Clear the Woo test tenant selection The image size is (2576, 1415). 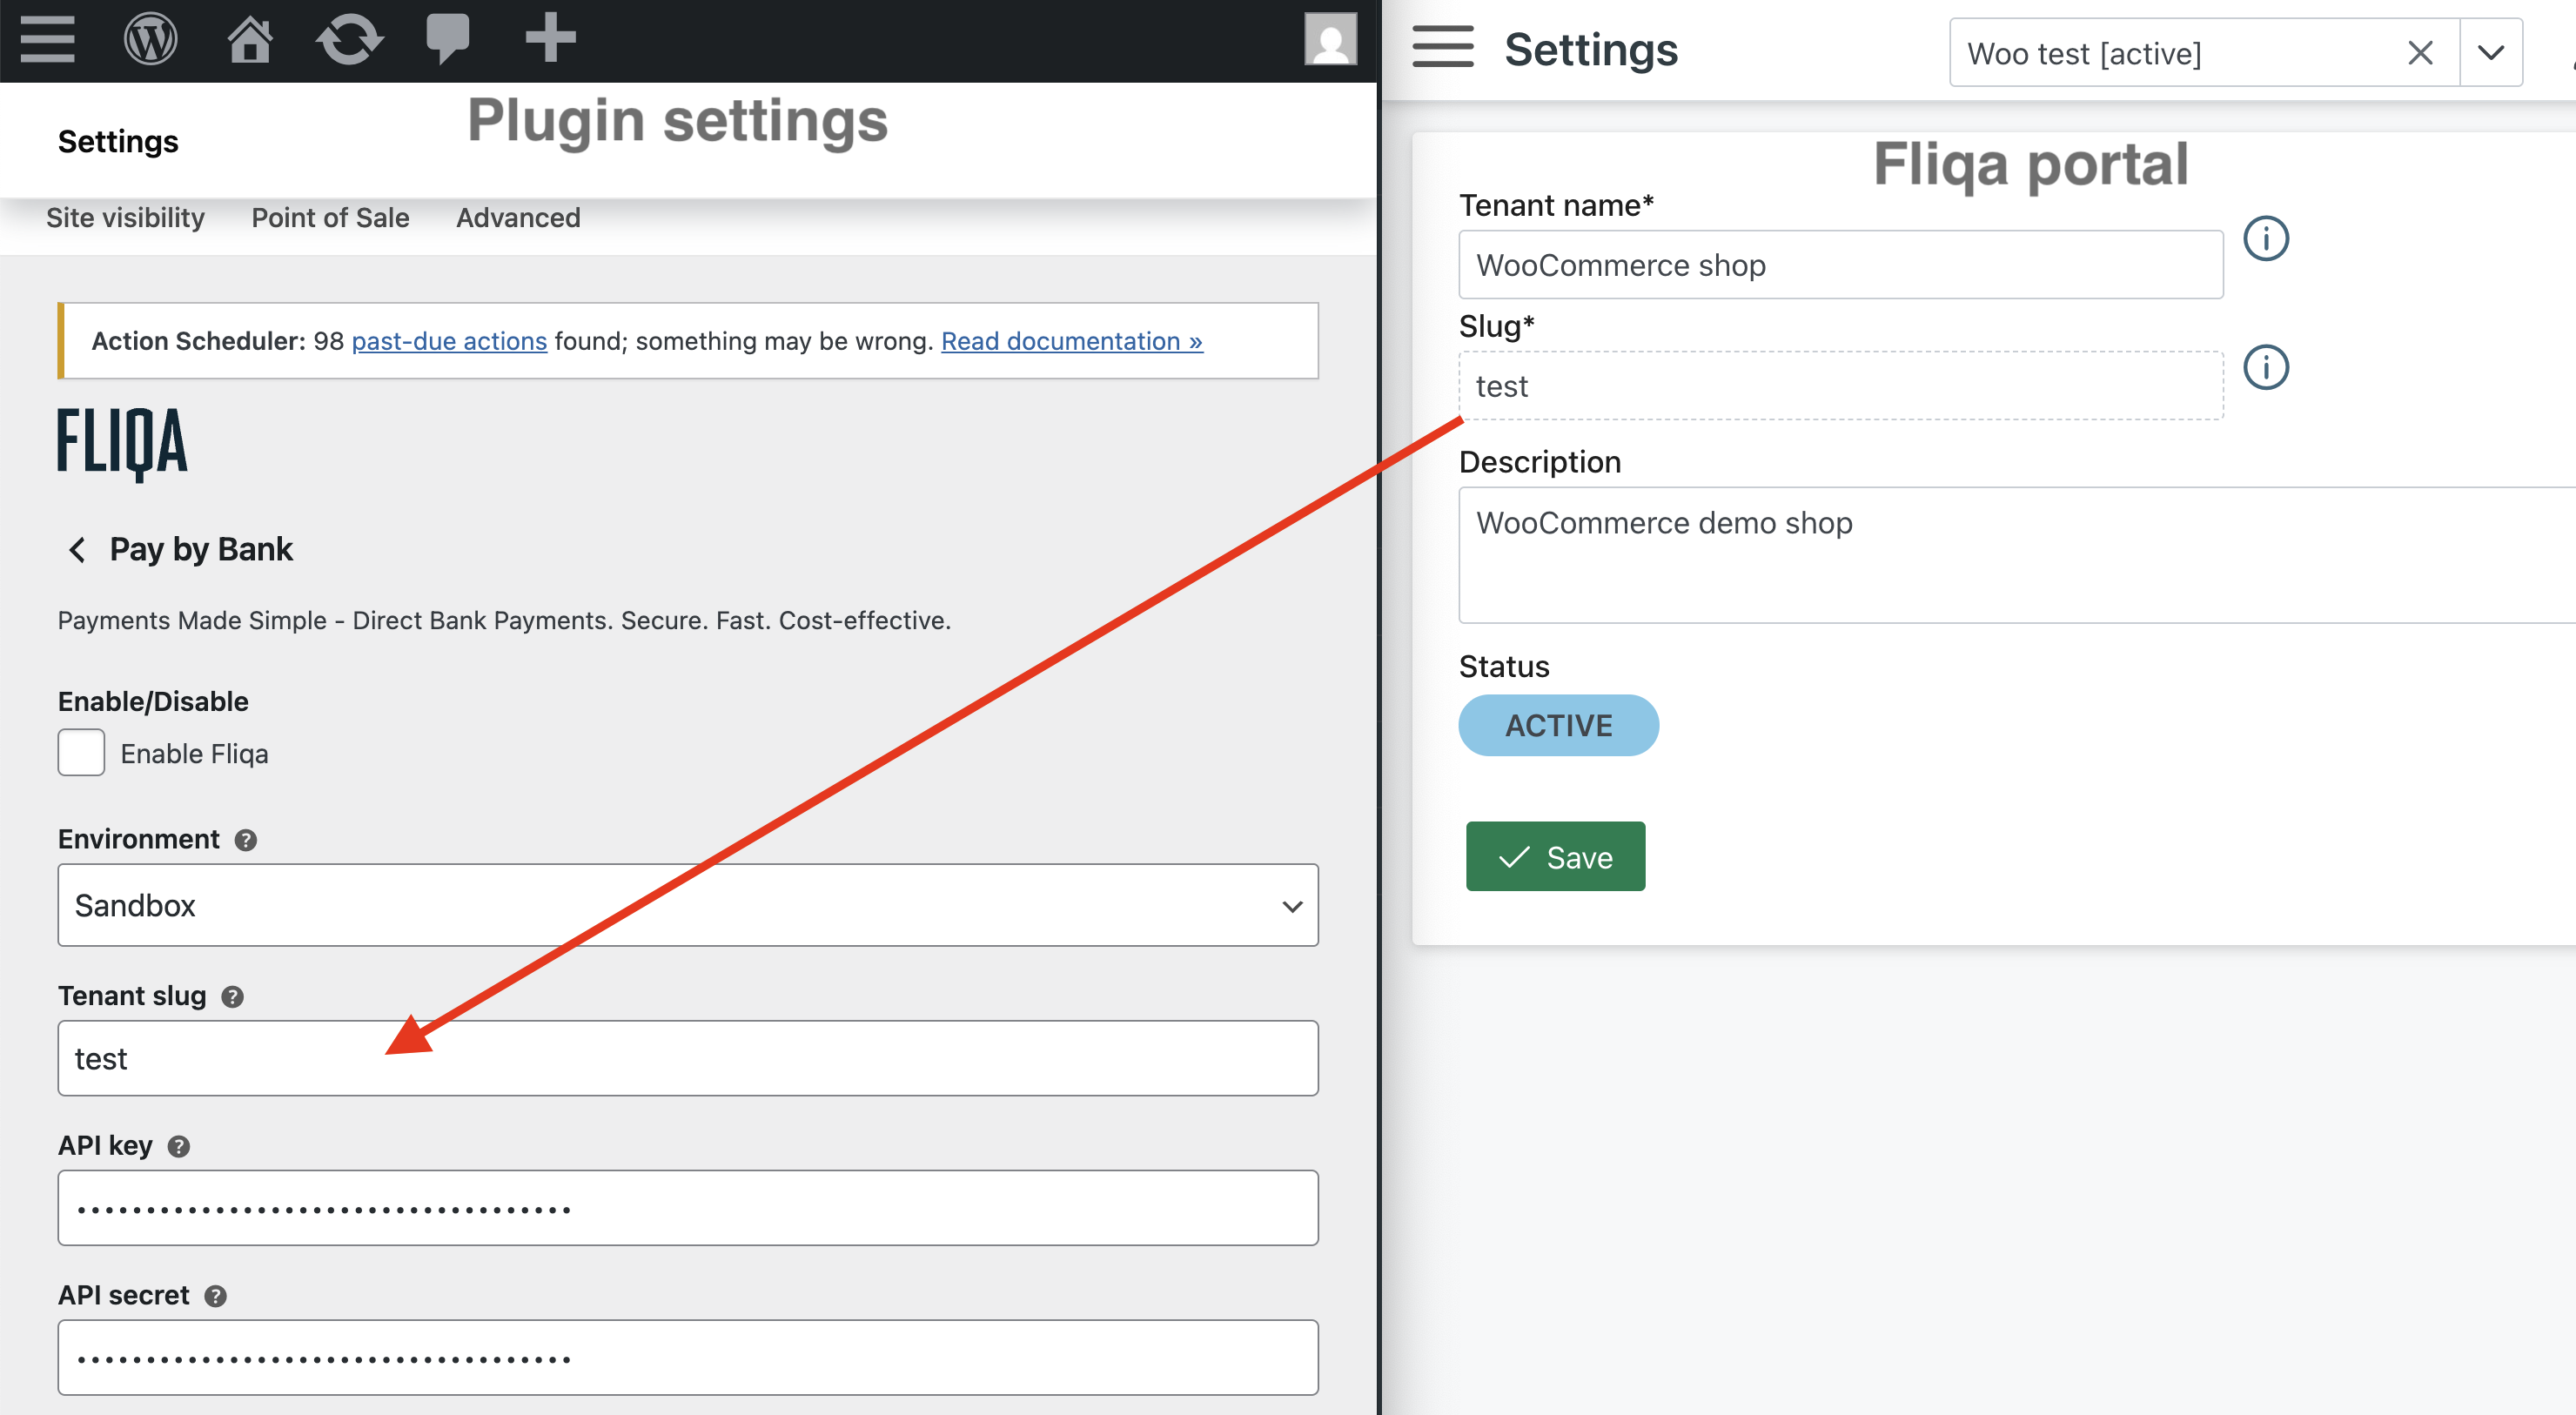(x=2419, y=52)
